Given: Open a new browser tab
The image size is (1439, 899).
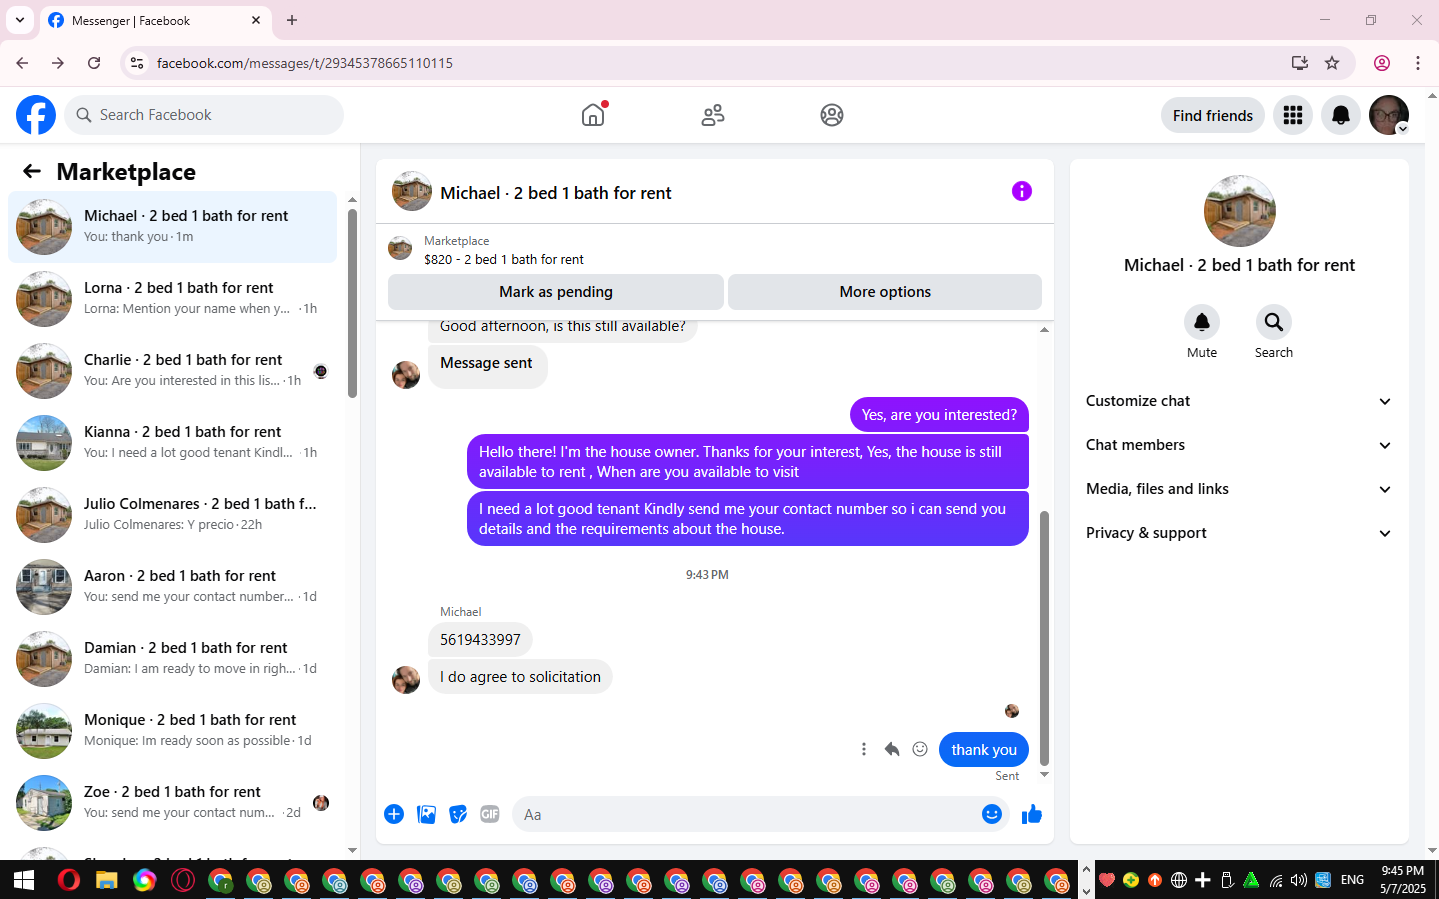Looking at the screenshot, I should tap(292, 20).
